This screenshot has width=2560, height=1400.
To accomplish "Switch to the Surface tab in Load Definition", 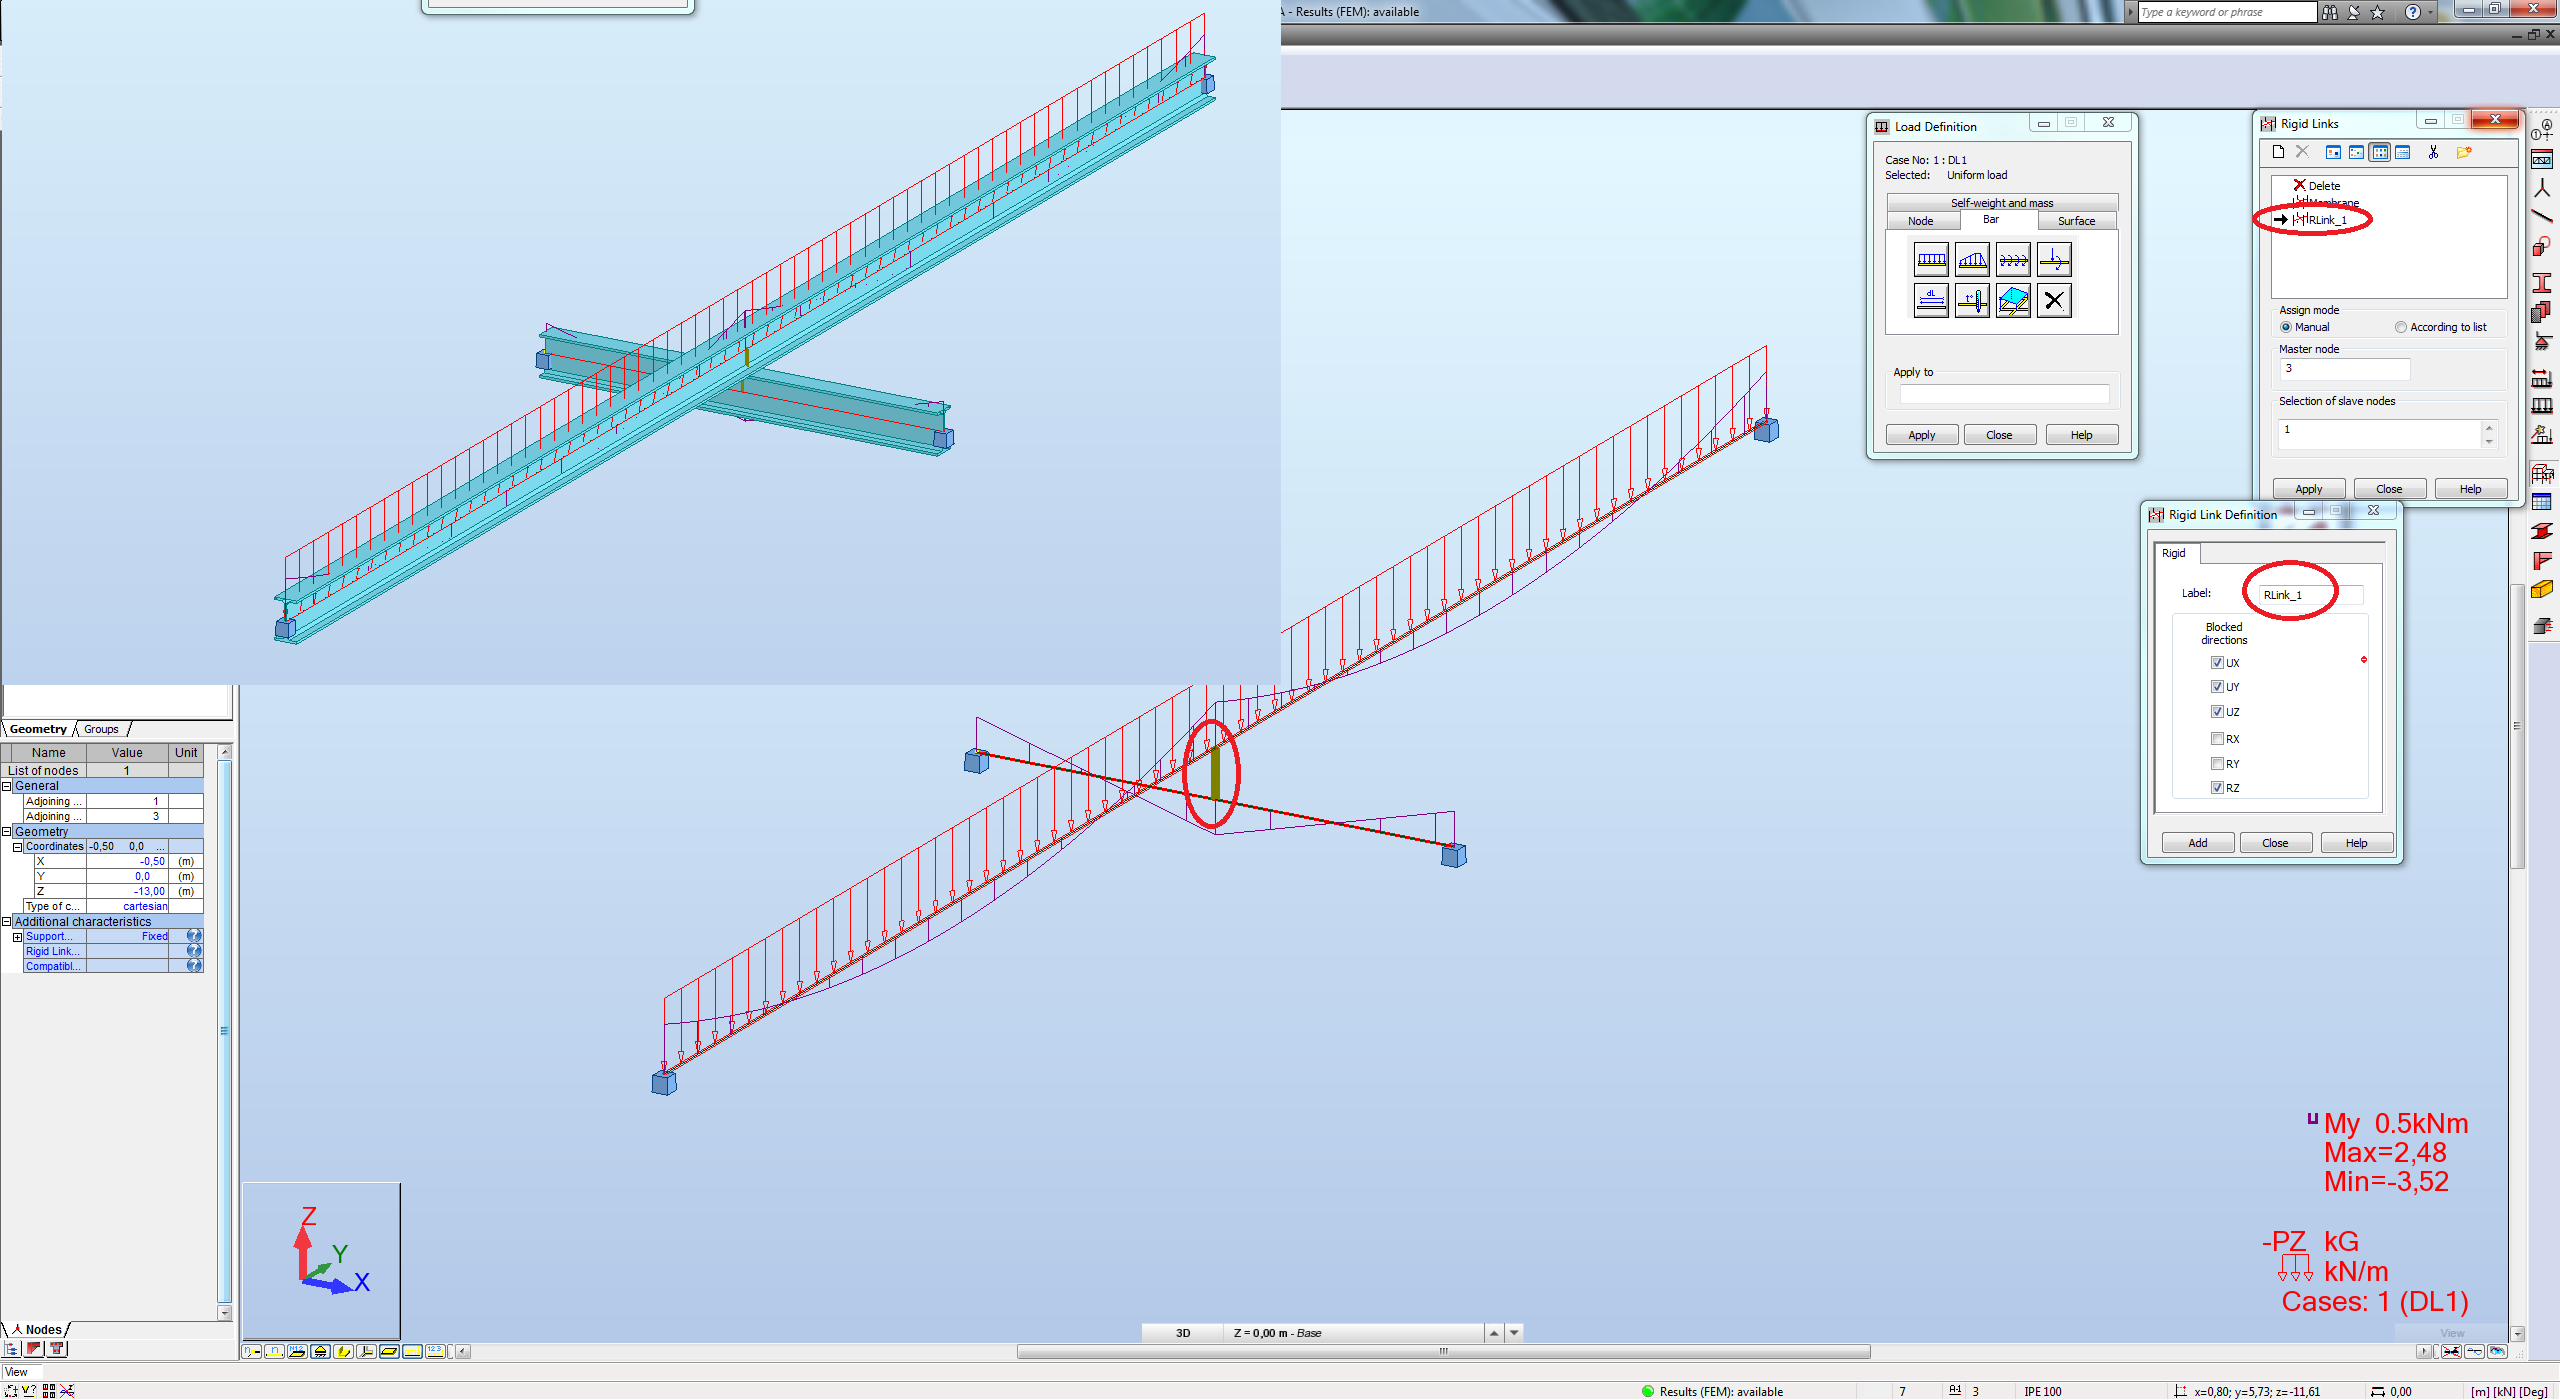I will coord(2077,220).
